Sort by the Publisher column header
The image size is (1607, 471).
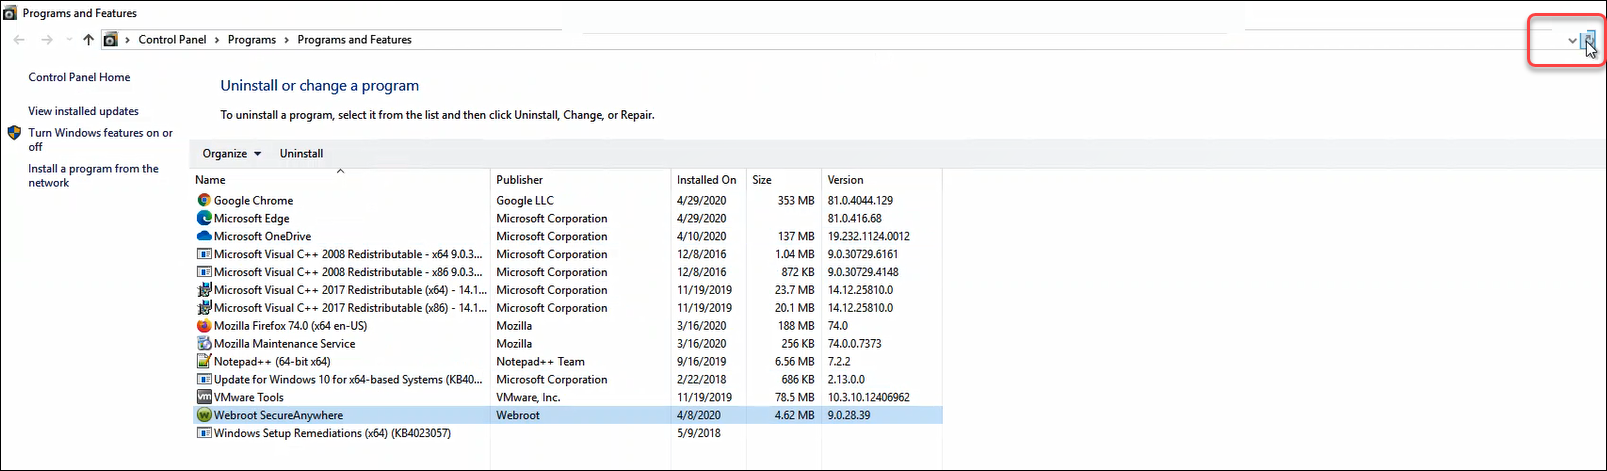(581, 180)
